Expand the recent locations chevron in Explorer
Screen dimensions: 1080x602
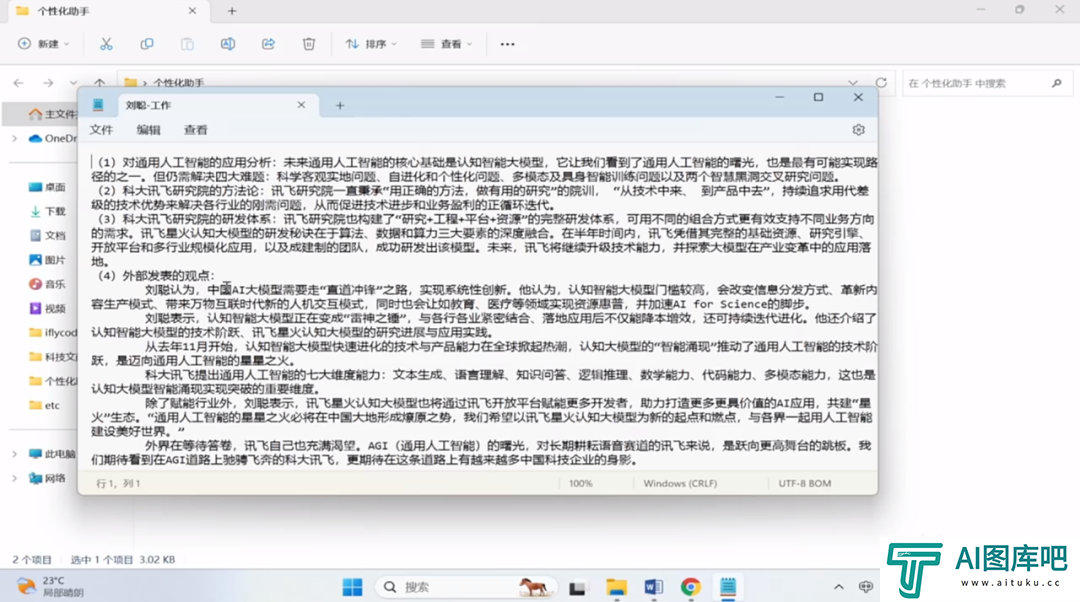73,83
